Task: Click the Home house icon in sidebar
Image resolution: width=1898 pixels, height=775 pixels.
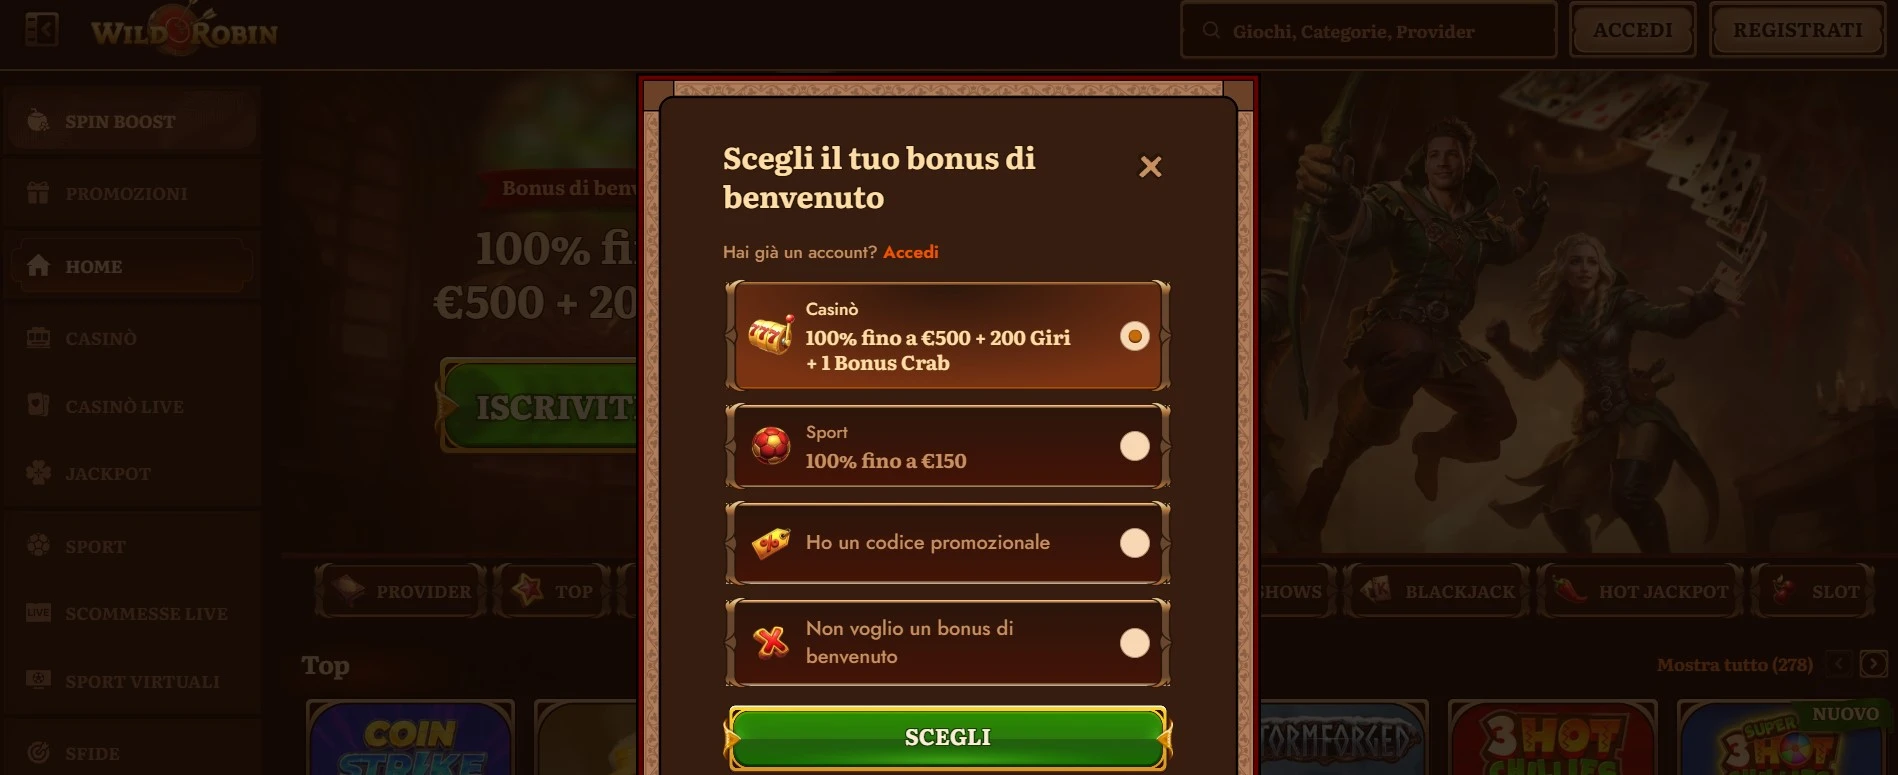Action: [x=39, y=266]
